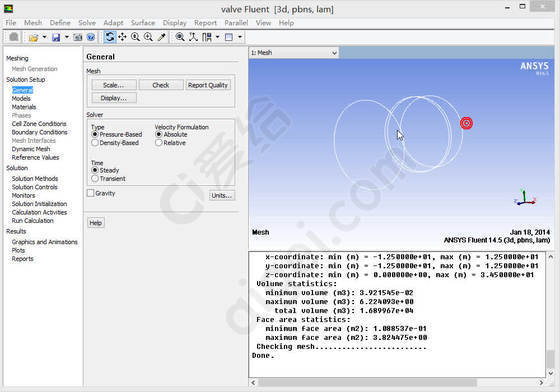Image resolution: width=560 pixels, height=392 pixels.
Task: Open the Display menu
Action: click(x=175, y=23)
